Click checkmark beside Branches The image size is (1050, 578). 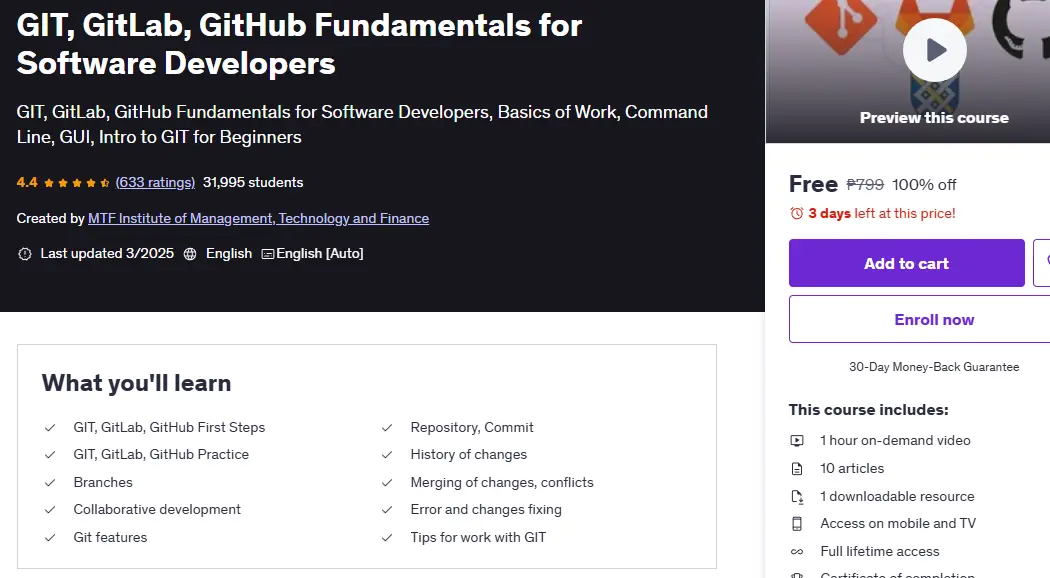50,483
